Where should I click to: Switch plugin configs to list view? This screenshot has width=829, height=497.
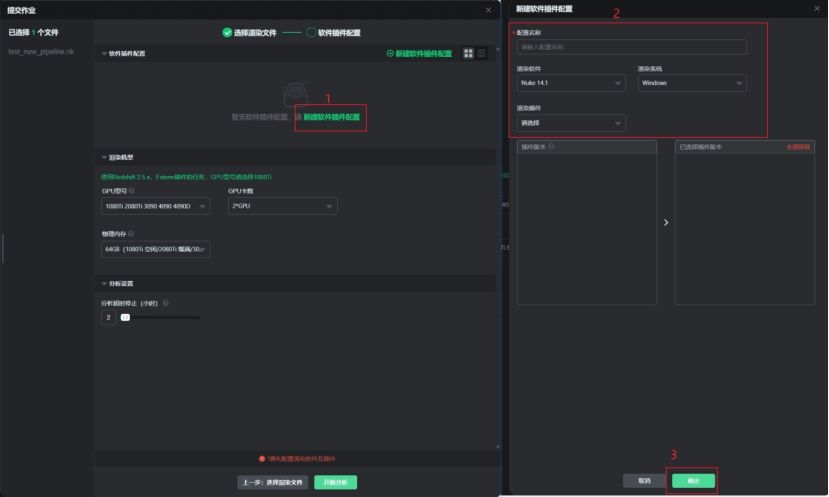[482, 53]
